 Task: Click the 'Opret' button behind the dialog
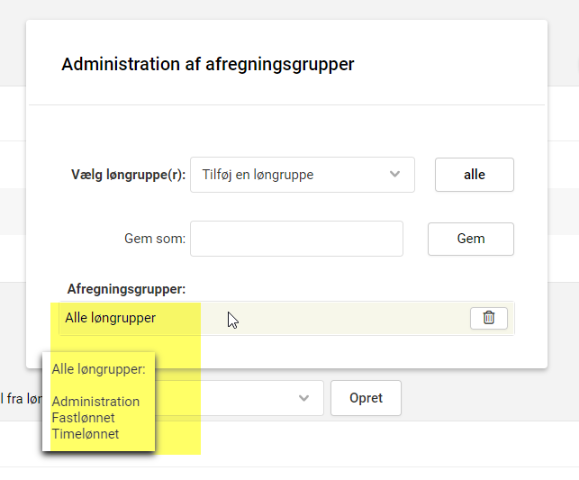point(366,398)
